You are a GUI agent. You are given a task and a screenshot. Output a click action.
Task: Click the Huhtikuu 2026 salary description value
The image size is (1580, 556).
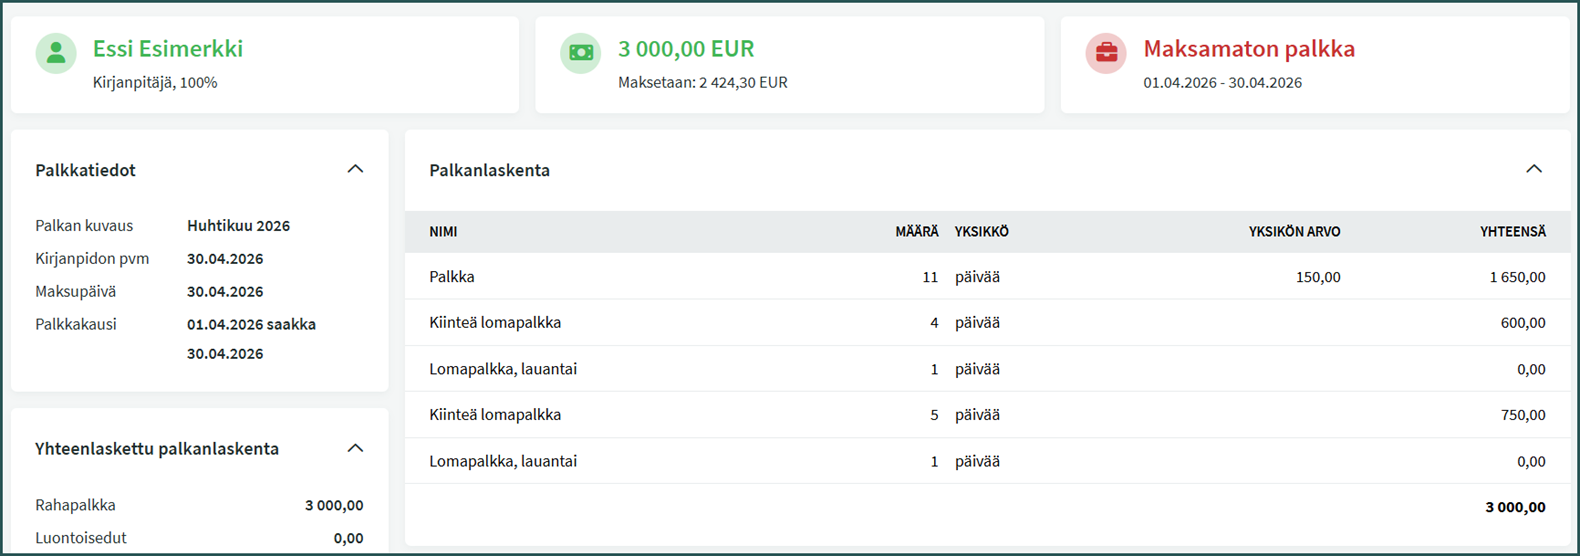pos(238,226)
